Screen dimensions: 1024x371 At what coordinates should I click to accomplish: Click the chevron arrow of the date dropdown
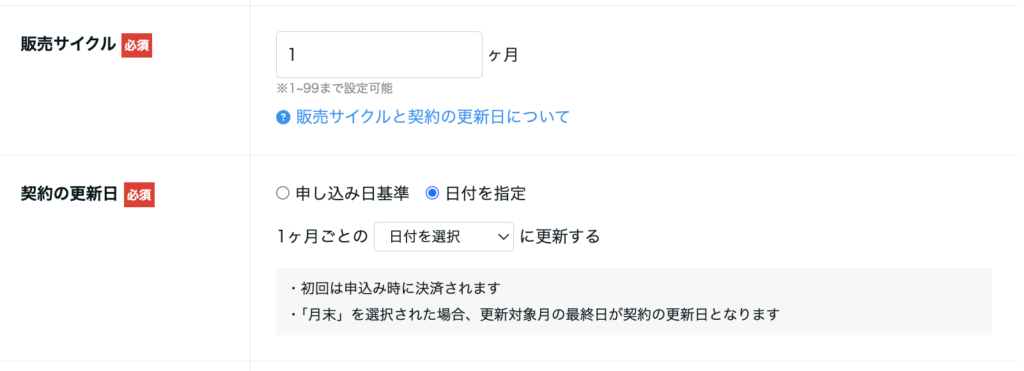pyautogui.click(x=503, y=237)
